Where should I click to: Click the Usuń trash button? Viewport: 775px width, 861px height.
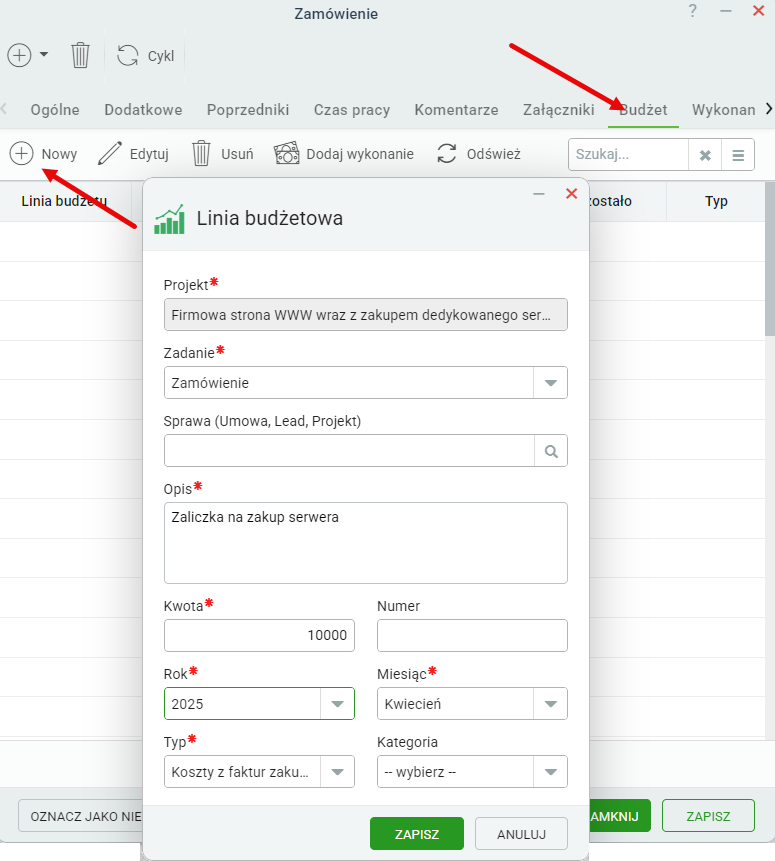(x=222, y=154)
